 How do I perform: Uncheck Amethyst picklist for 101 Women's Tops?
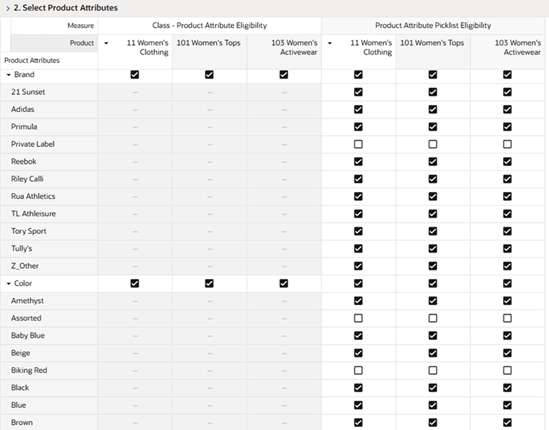433,301
